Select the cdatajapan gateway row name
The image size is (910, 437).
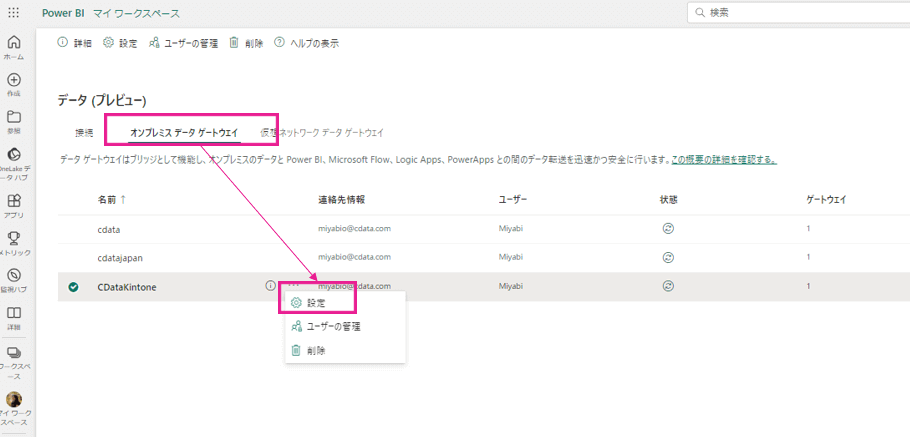click(x=118, y=257)
